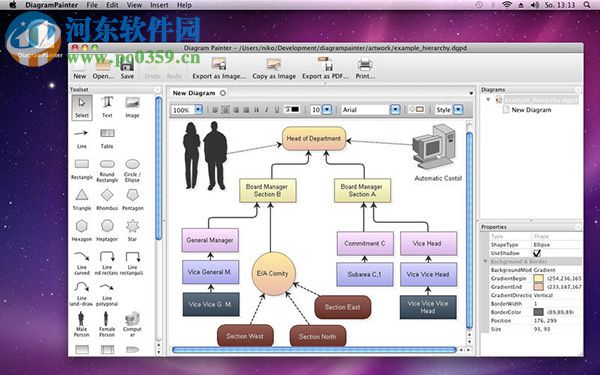The image size is (600, 375).
Task: Choose the Line polygonal tool
Action: pos(107,294)
